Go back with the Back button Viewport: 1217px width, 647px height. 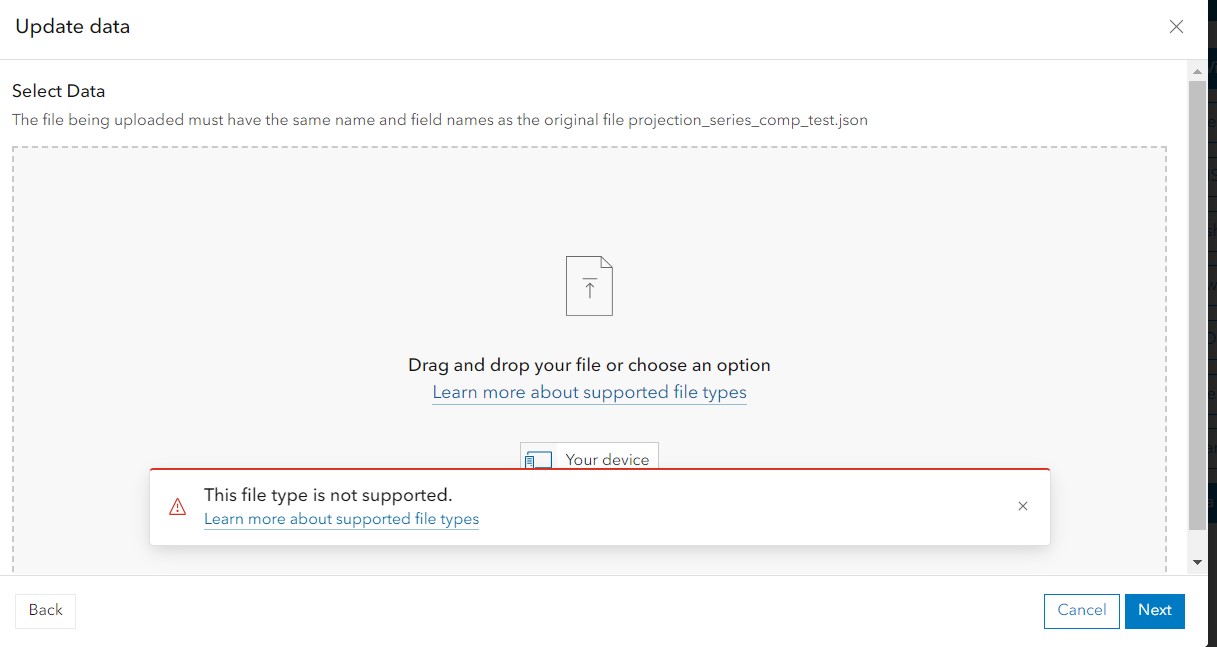click(45, 610)
